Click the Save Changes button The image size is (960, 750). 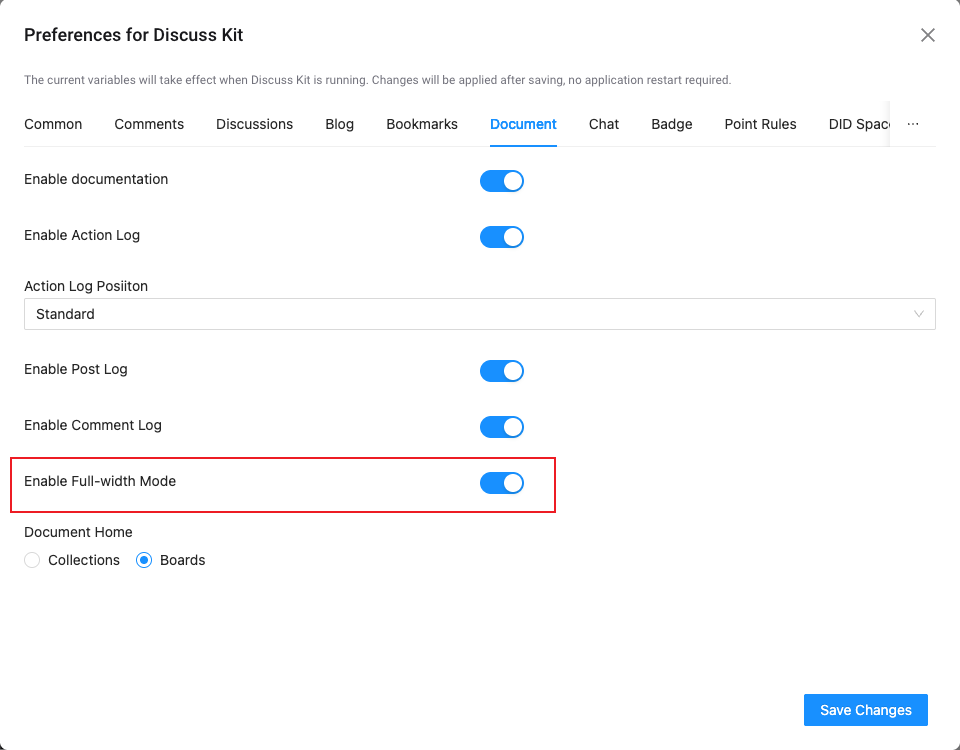click(865, 710)
